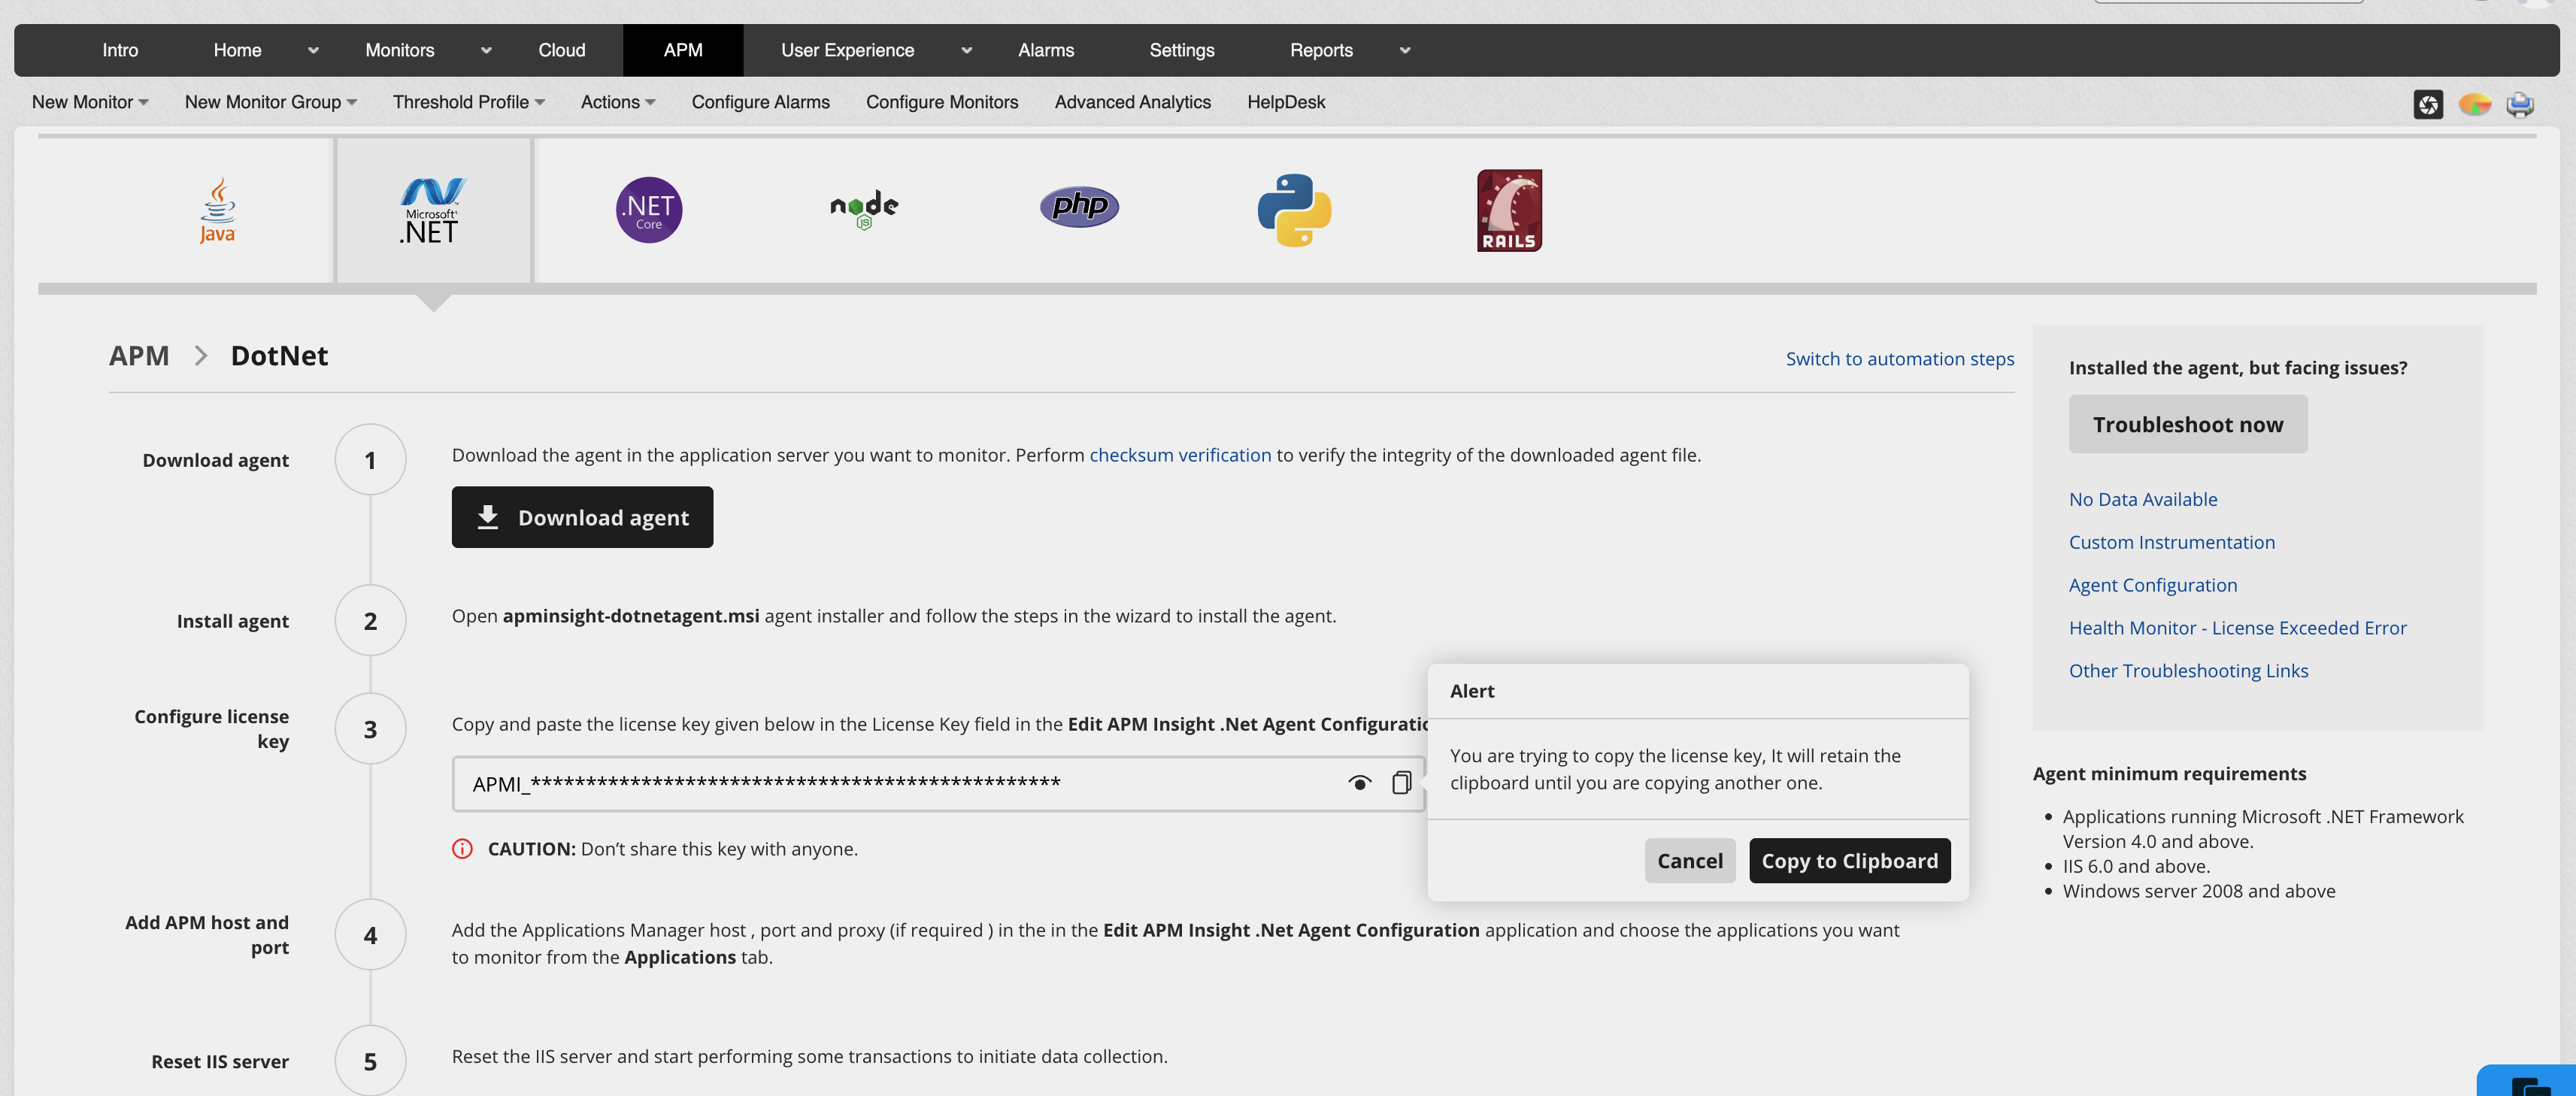Expand the Actions dropdown menu
This screenshot has width=2576, height=1096.
(x=617, y=102)
